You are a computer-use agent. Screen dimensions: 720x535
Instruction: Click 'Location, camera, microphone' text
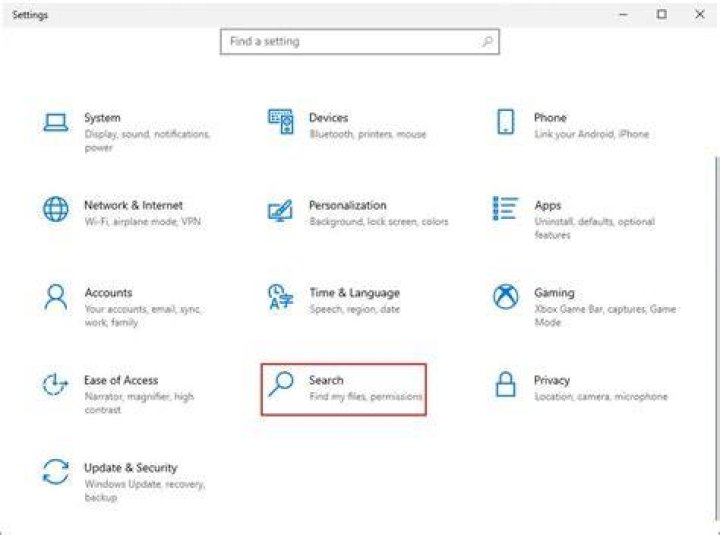pyautogui.click(x=601, y=397)
